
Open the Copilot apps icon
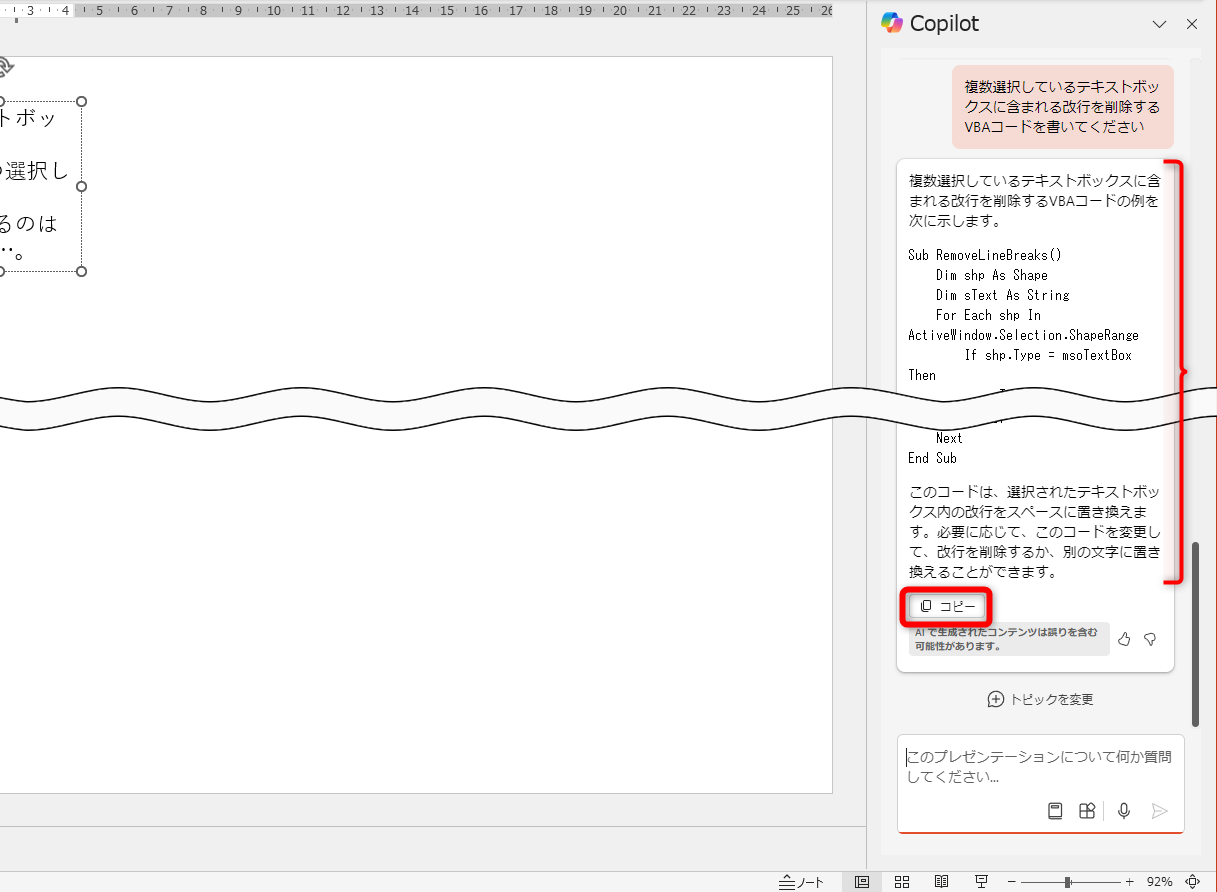coord(1087,811)
